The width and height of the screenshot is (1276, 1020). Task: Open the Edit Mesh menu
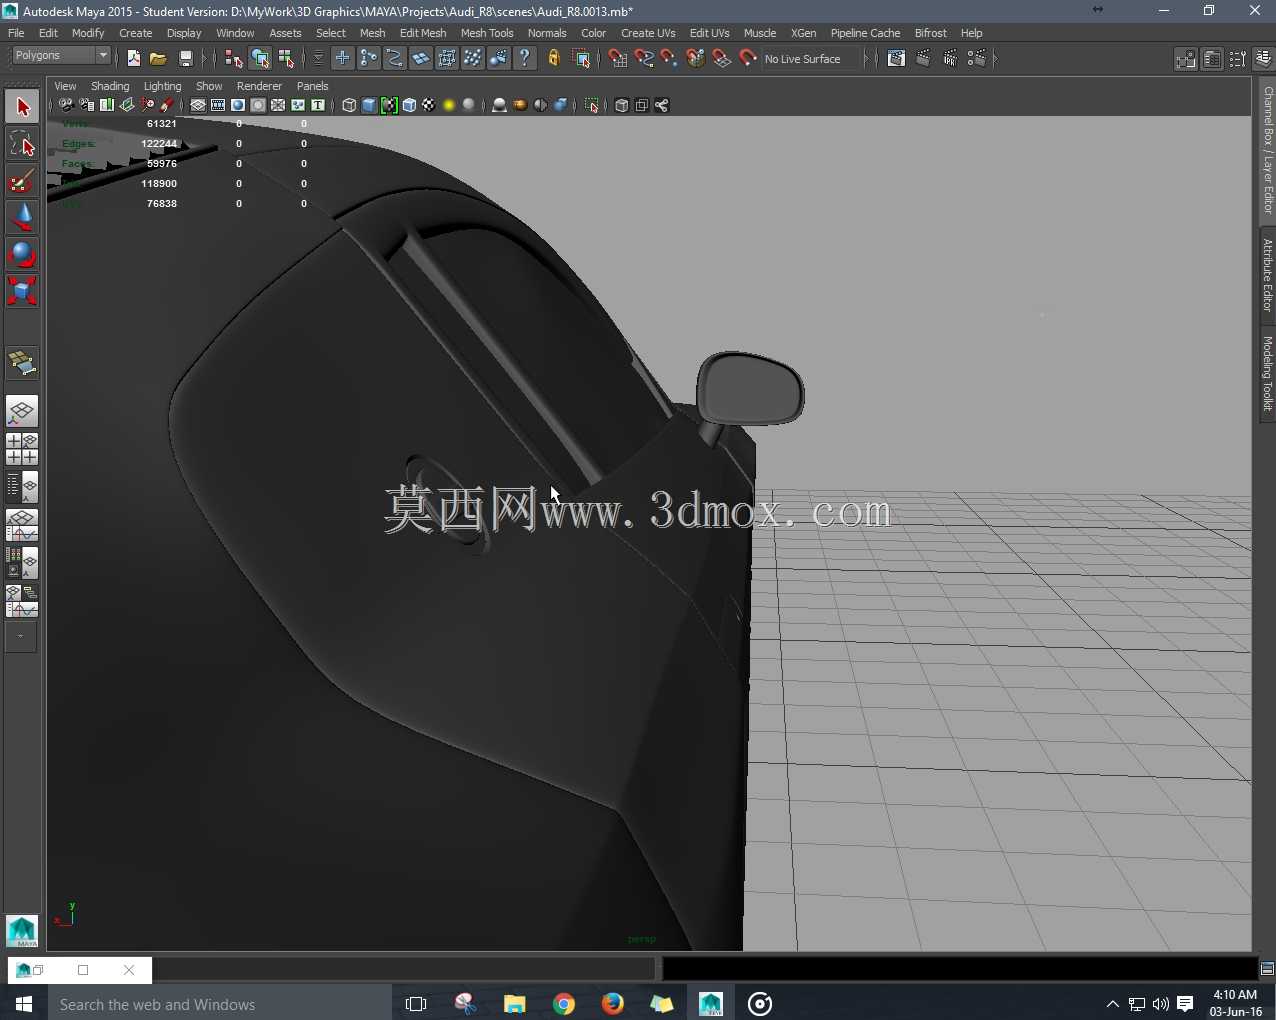[423, 33]
